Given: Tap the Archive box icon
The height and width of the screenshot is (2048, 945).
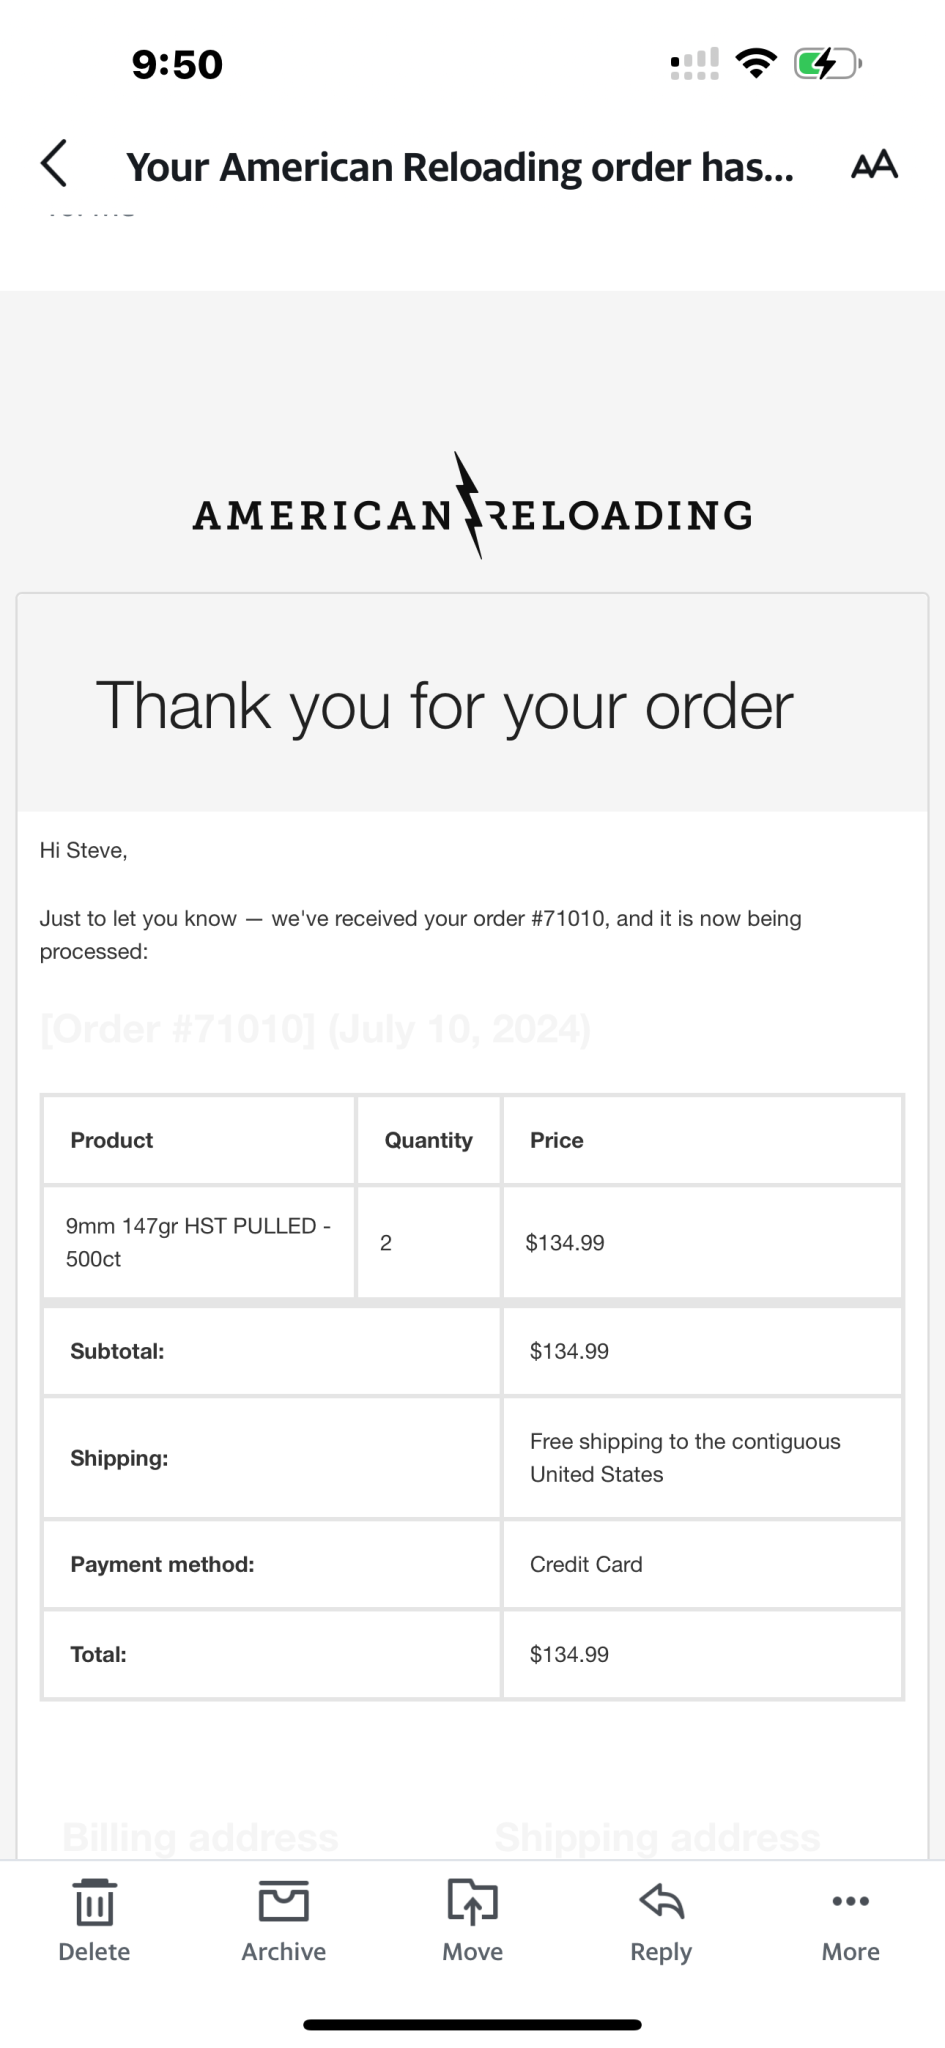Looking at the screenshot, I should [x=283, y=1900].
